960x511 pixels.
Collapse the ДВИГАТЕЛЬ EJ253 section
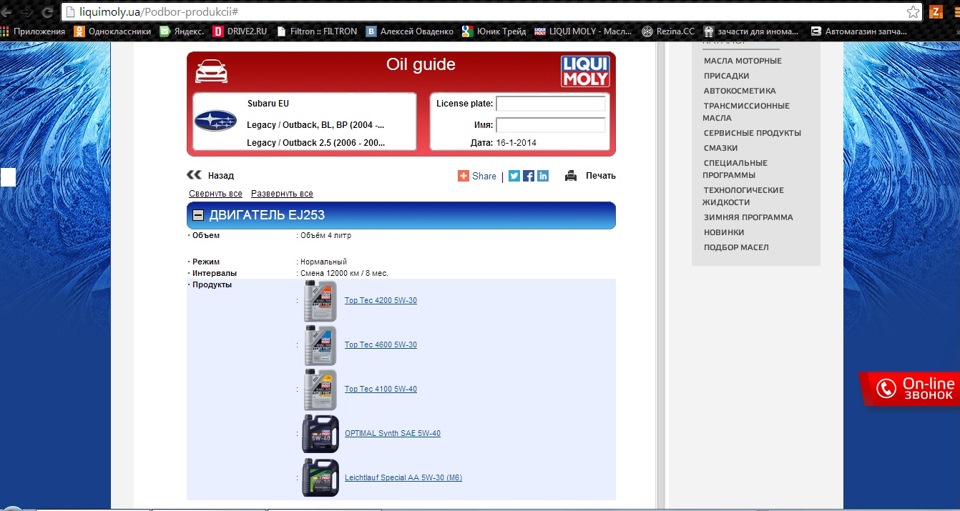198,215
